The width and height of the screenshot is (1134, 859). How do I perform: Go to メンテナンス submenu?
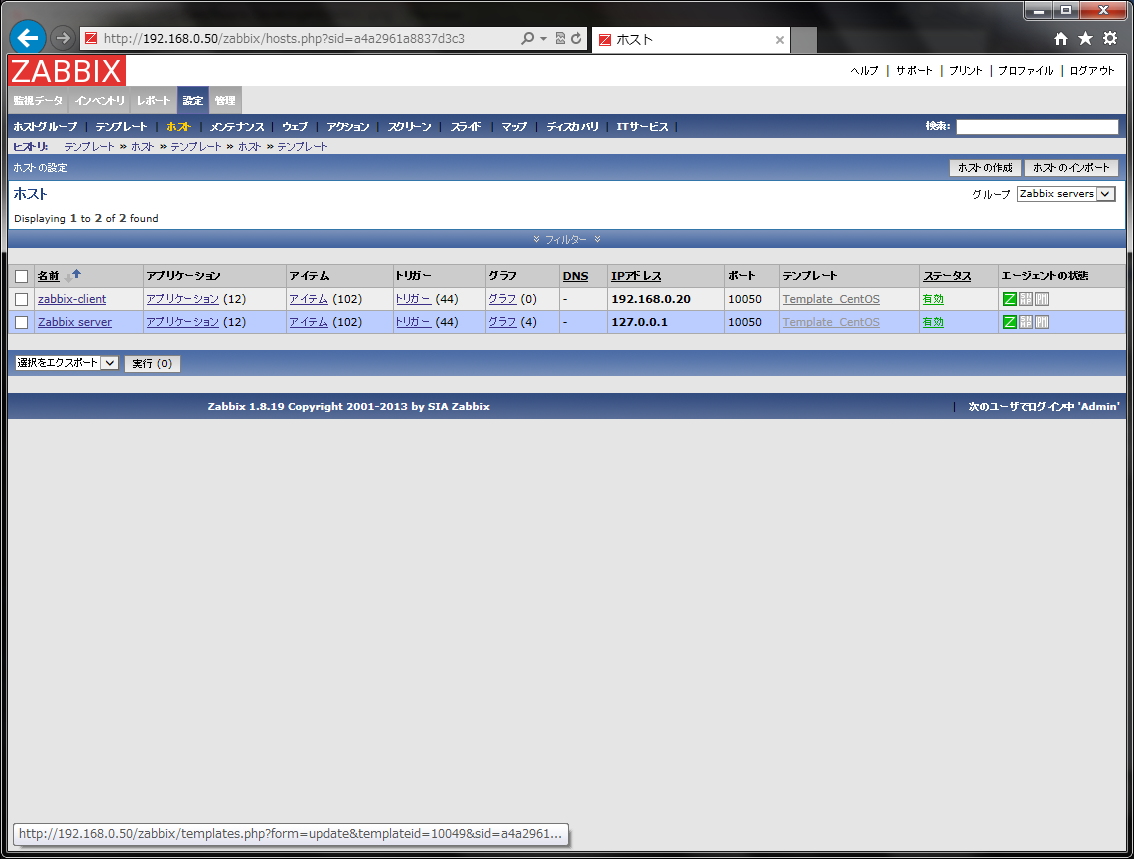pyautogui.click(x=236, y=127)
